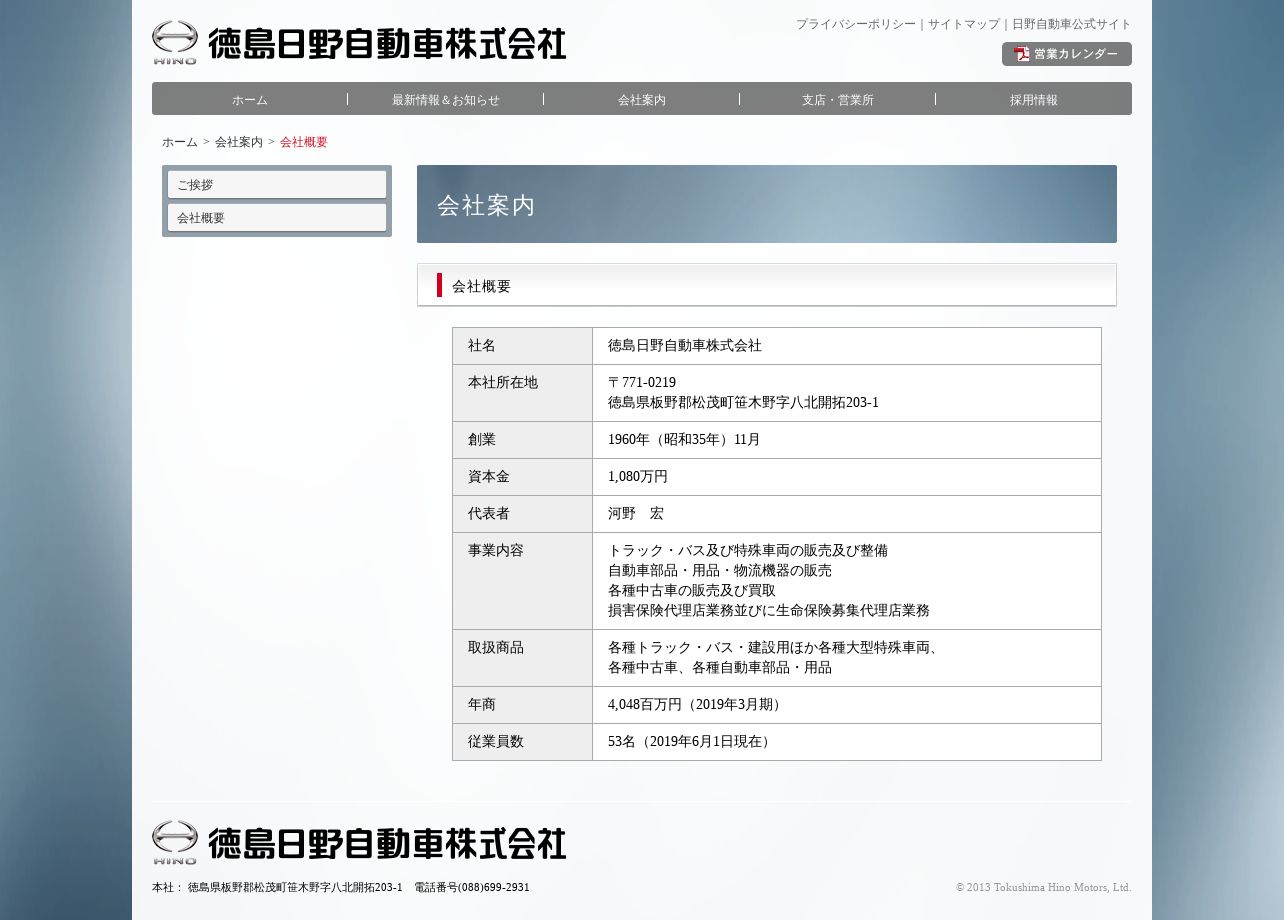Click the representative name 河野 宏

pyautogui.click(x=636, y=514)
